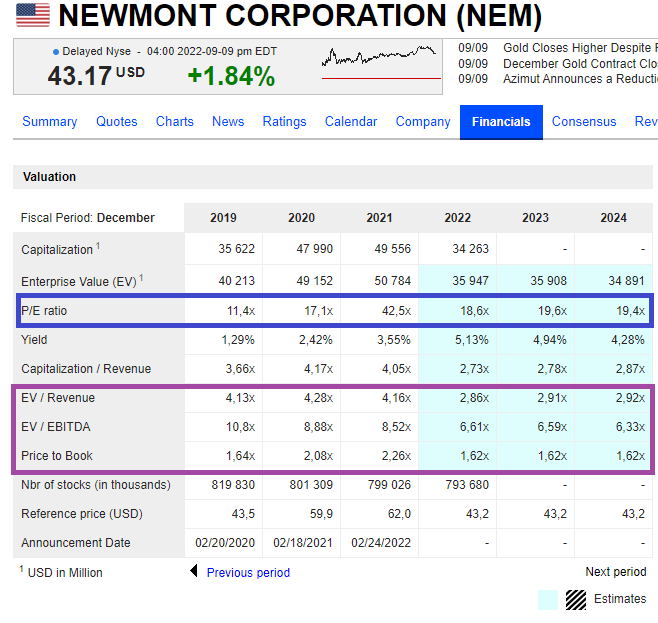
Task: Open the Summary tab
Action: (49, 122)
